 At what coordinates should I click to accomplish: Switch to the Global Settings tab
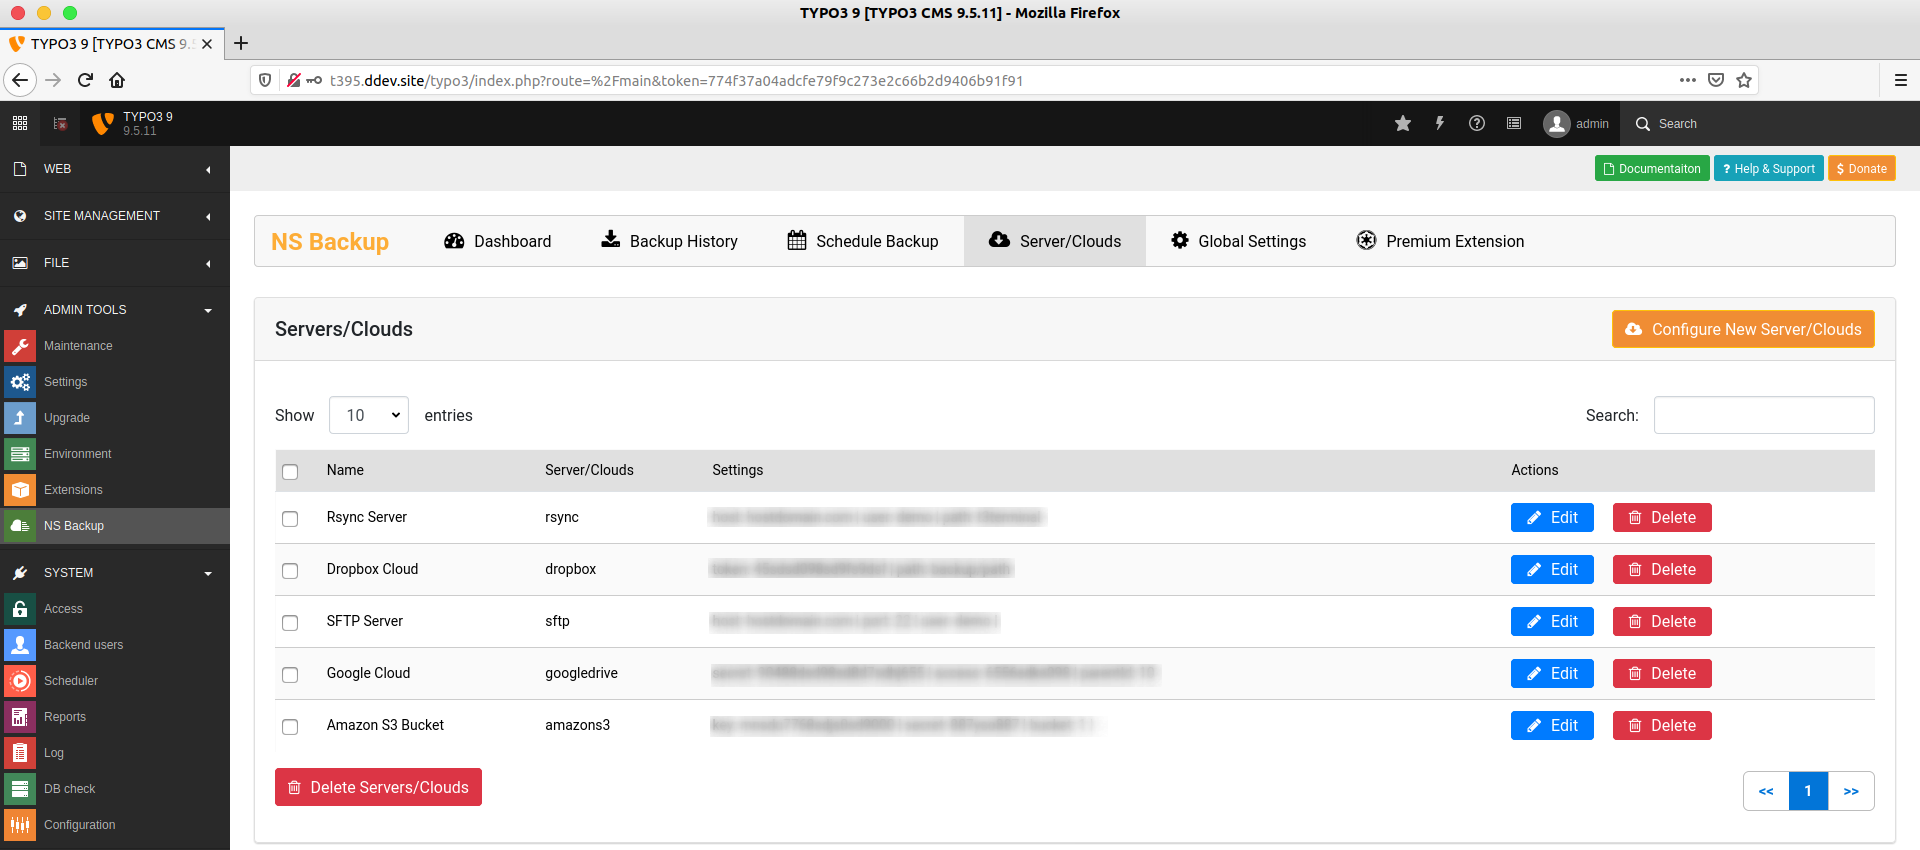[1239, 241]
